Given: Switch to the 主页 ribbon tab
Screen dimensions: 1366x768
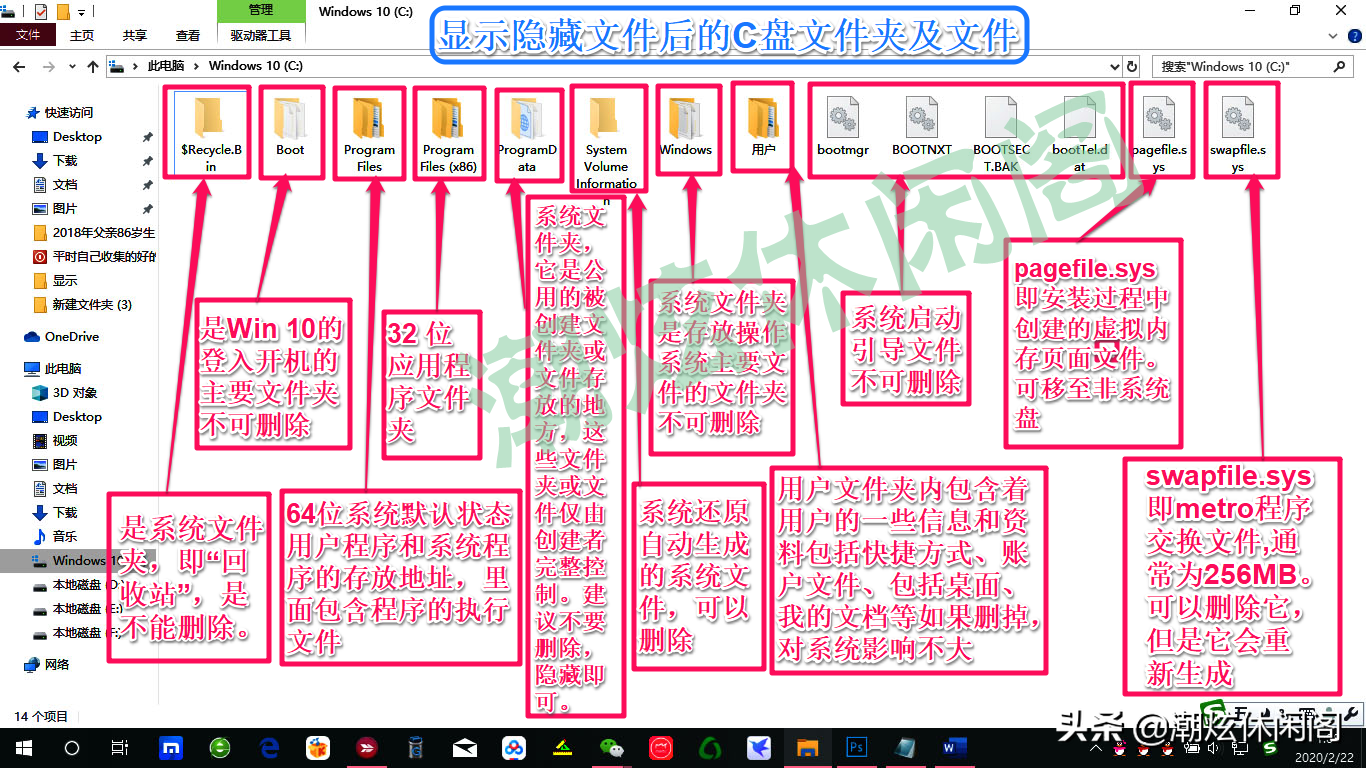Looking at the screenshot, I should 82,35.
